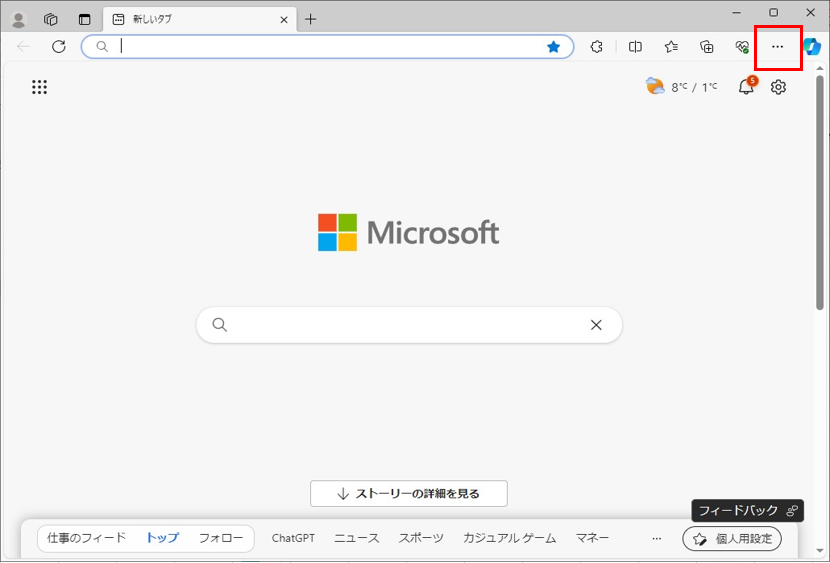Click the magnifier in center search box
The image size is (830, 563).
click(220, 325)
